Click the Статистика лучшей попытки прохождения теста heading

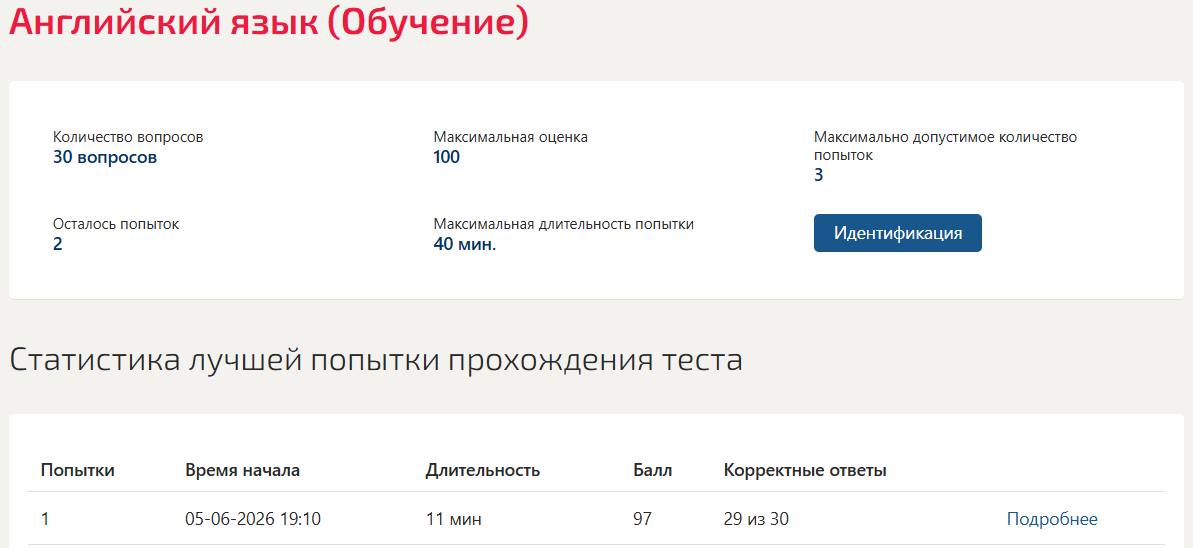[376, 361]
